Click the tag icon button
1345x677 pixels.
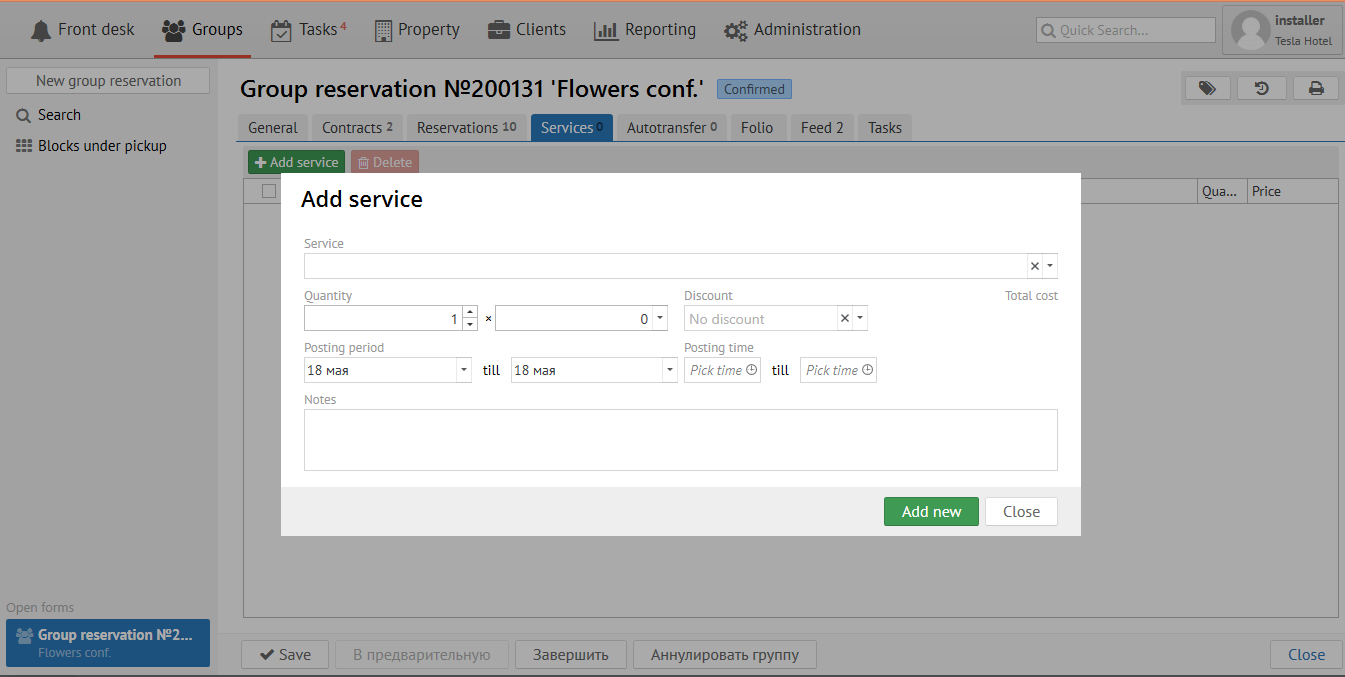click(x=1207, y=89)
